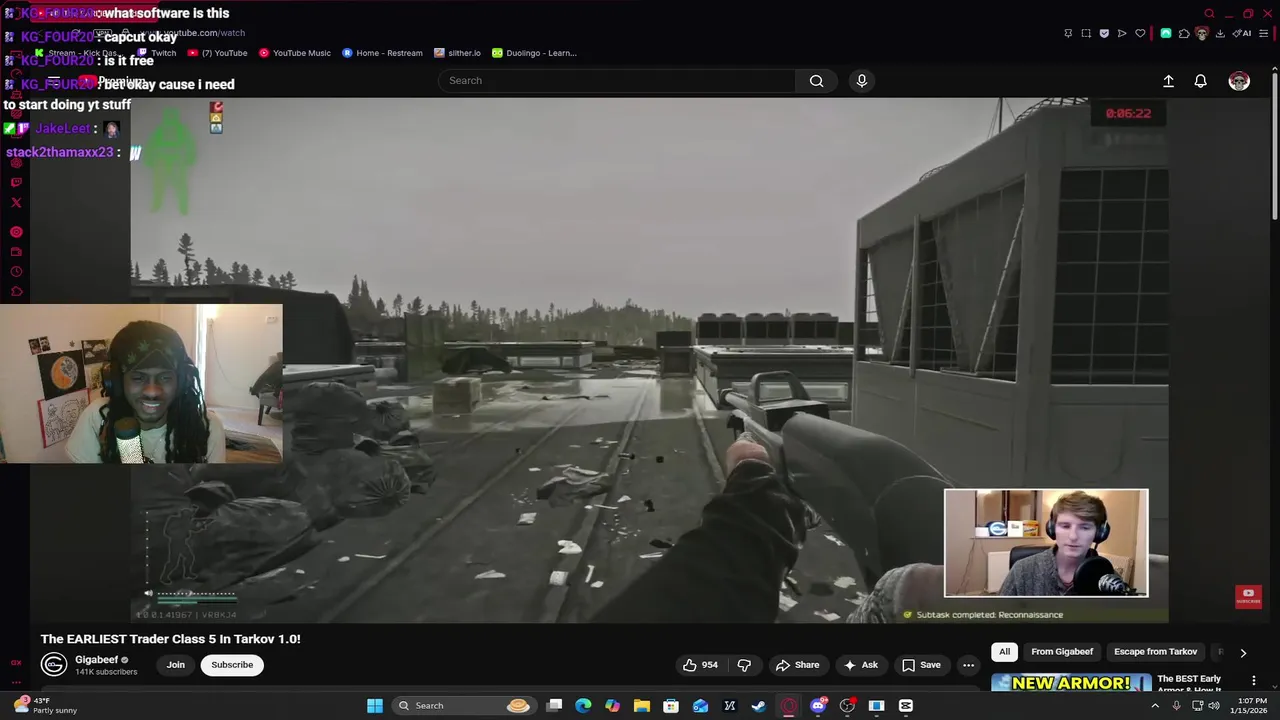Click the Ask button

click(860, 665)
